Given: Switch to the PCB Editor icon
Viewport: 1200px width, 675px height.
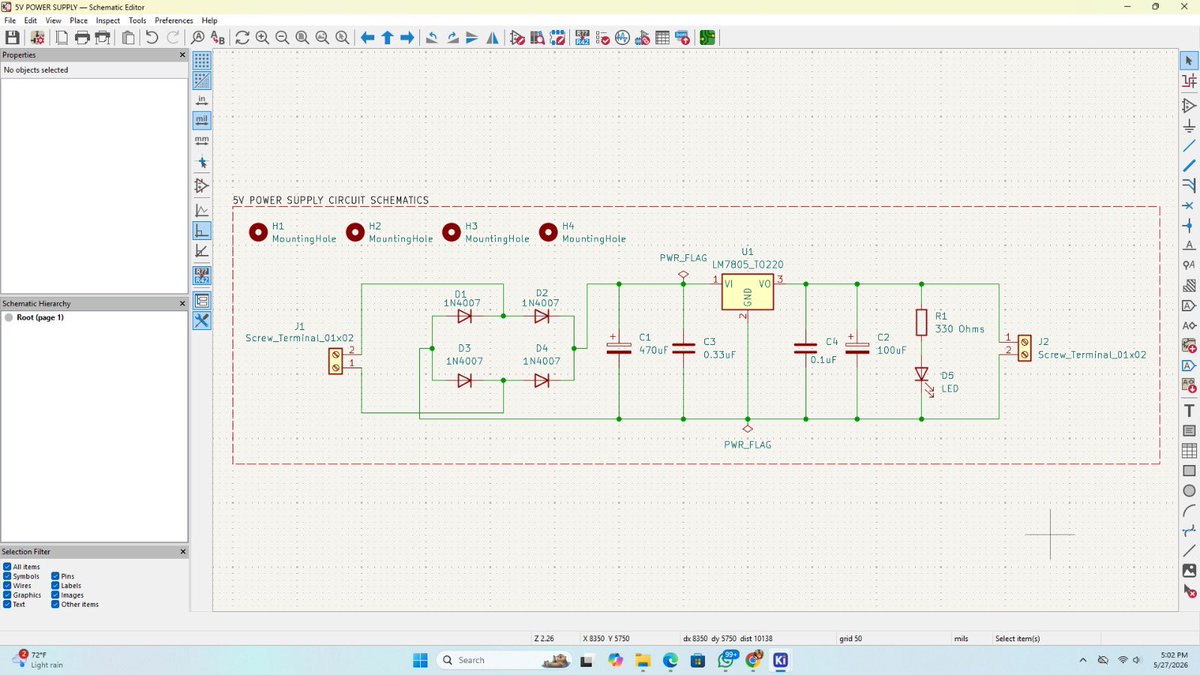Looking at the screenshot, I should point(707,37).
